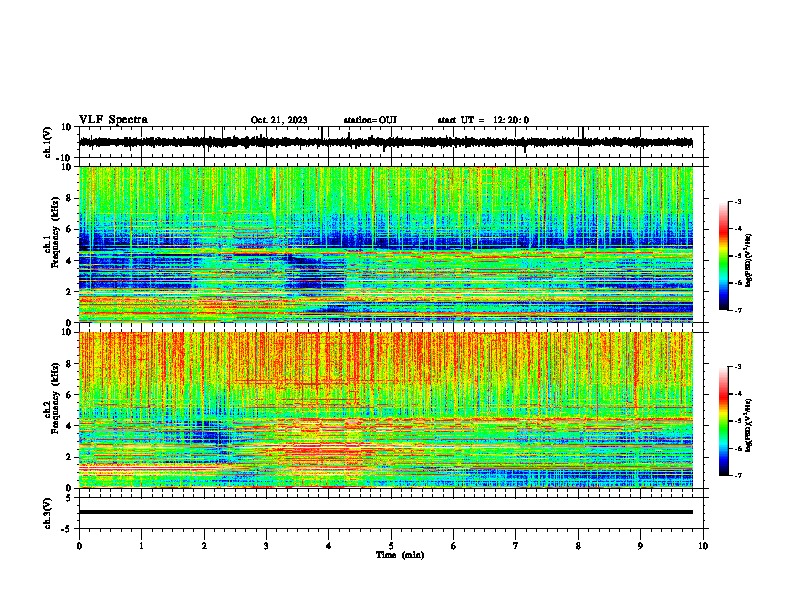Click the 'start UT = 12:20:0' label
Image resolution: width=792 pixels, height=612 pixels.
point(483,120)
